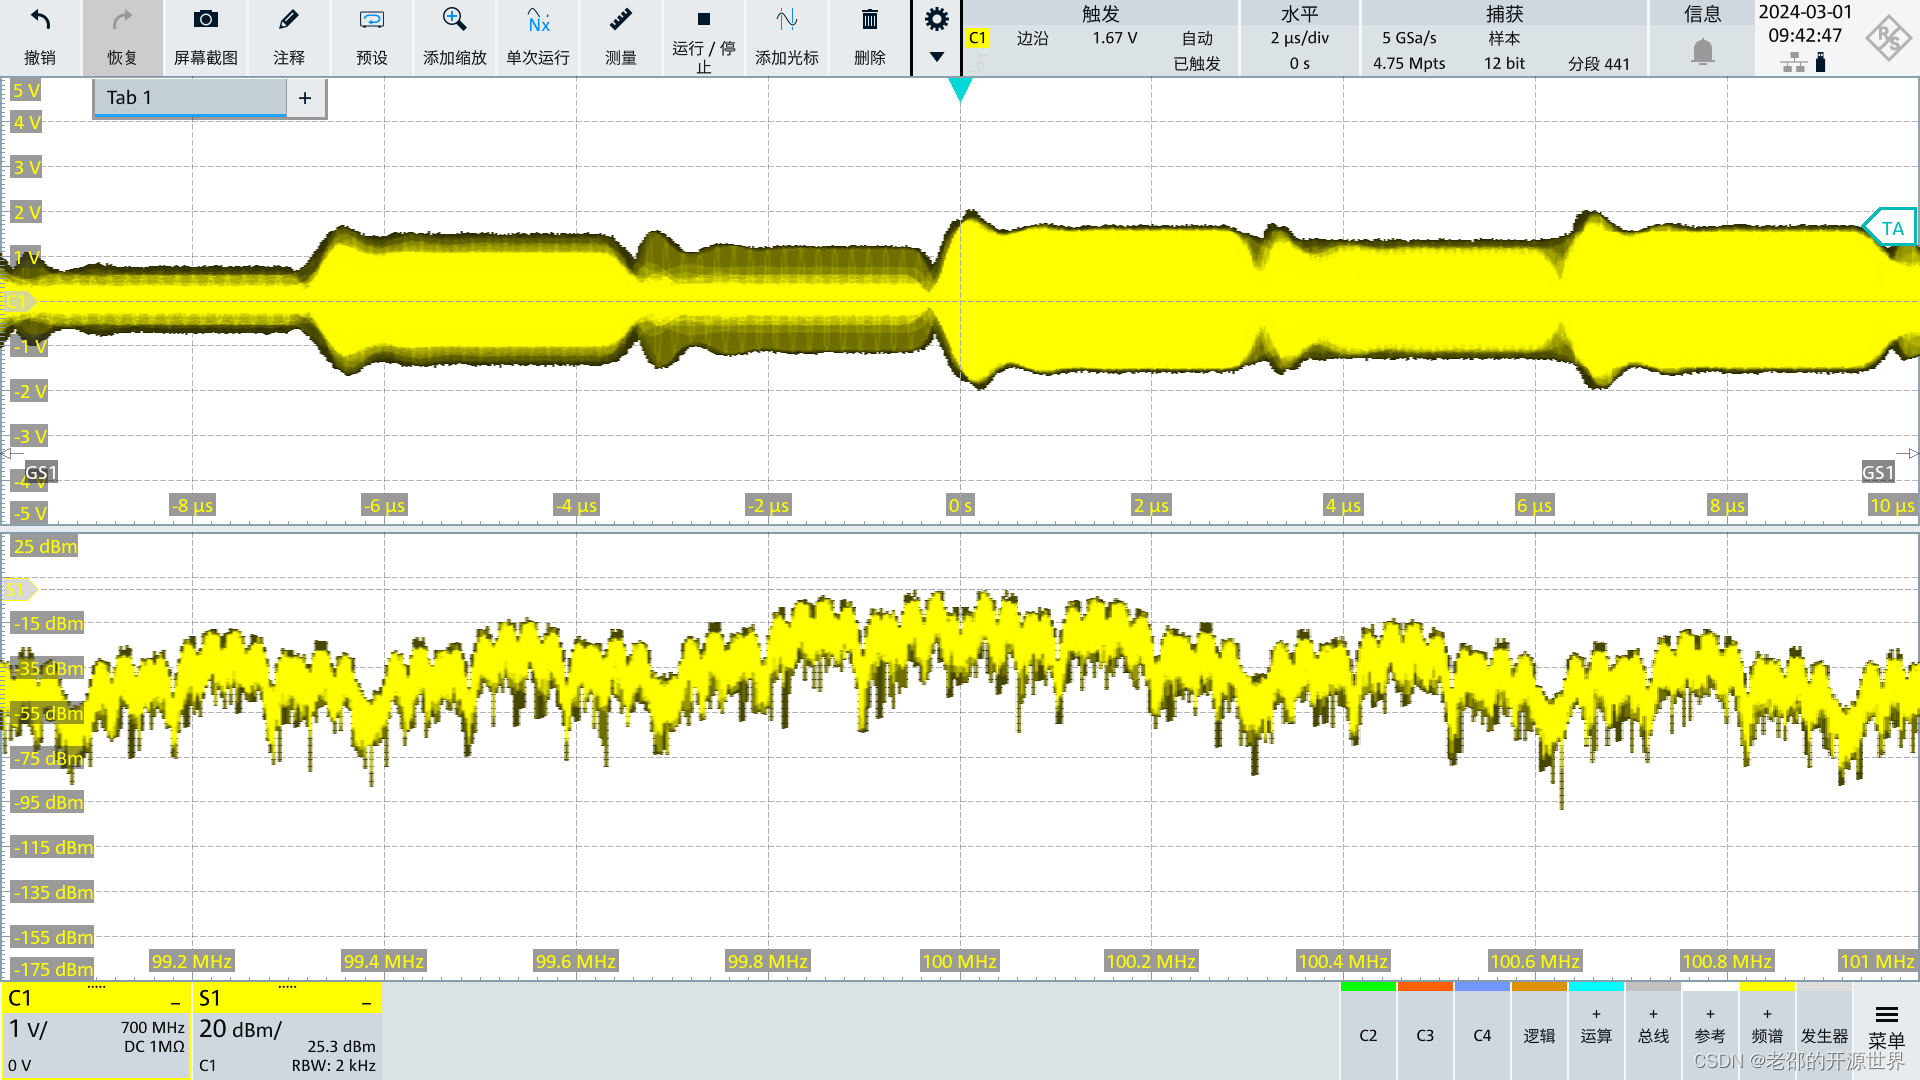Screen dimensions: 1920x1080
Task: Click the delete trash icon
Action: pyautogui.click(x=869, y=21)
